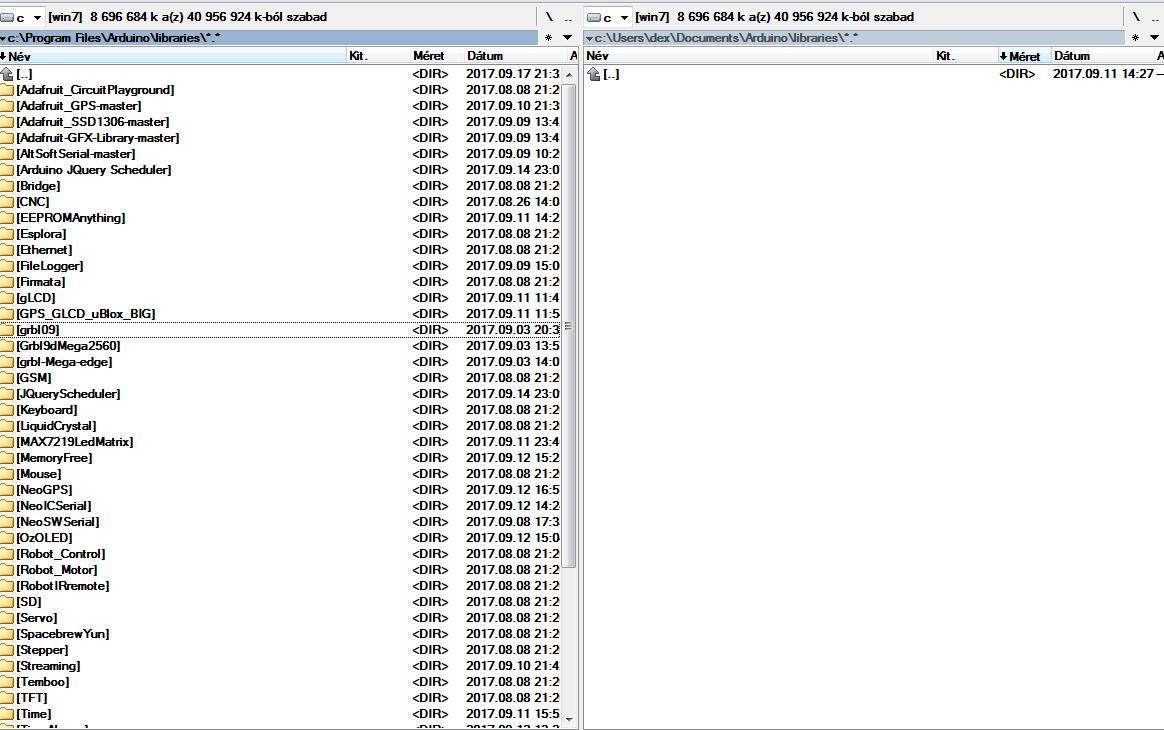The image size is (1164, 730).
Task: Open the left panel favorites asterisk menu
Action: [549, 38]
